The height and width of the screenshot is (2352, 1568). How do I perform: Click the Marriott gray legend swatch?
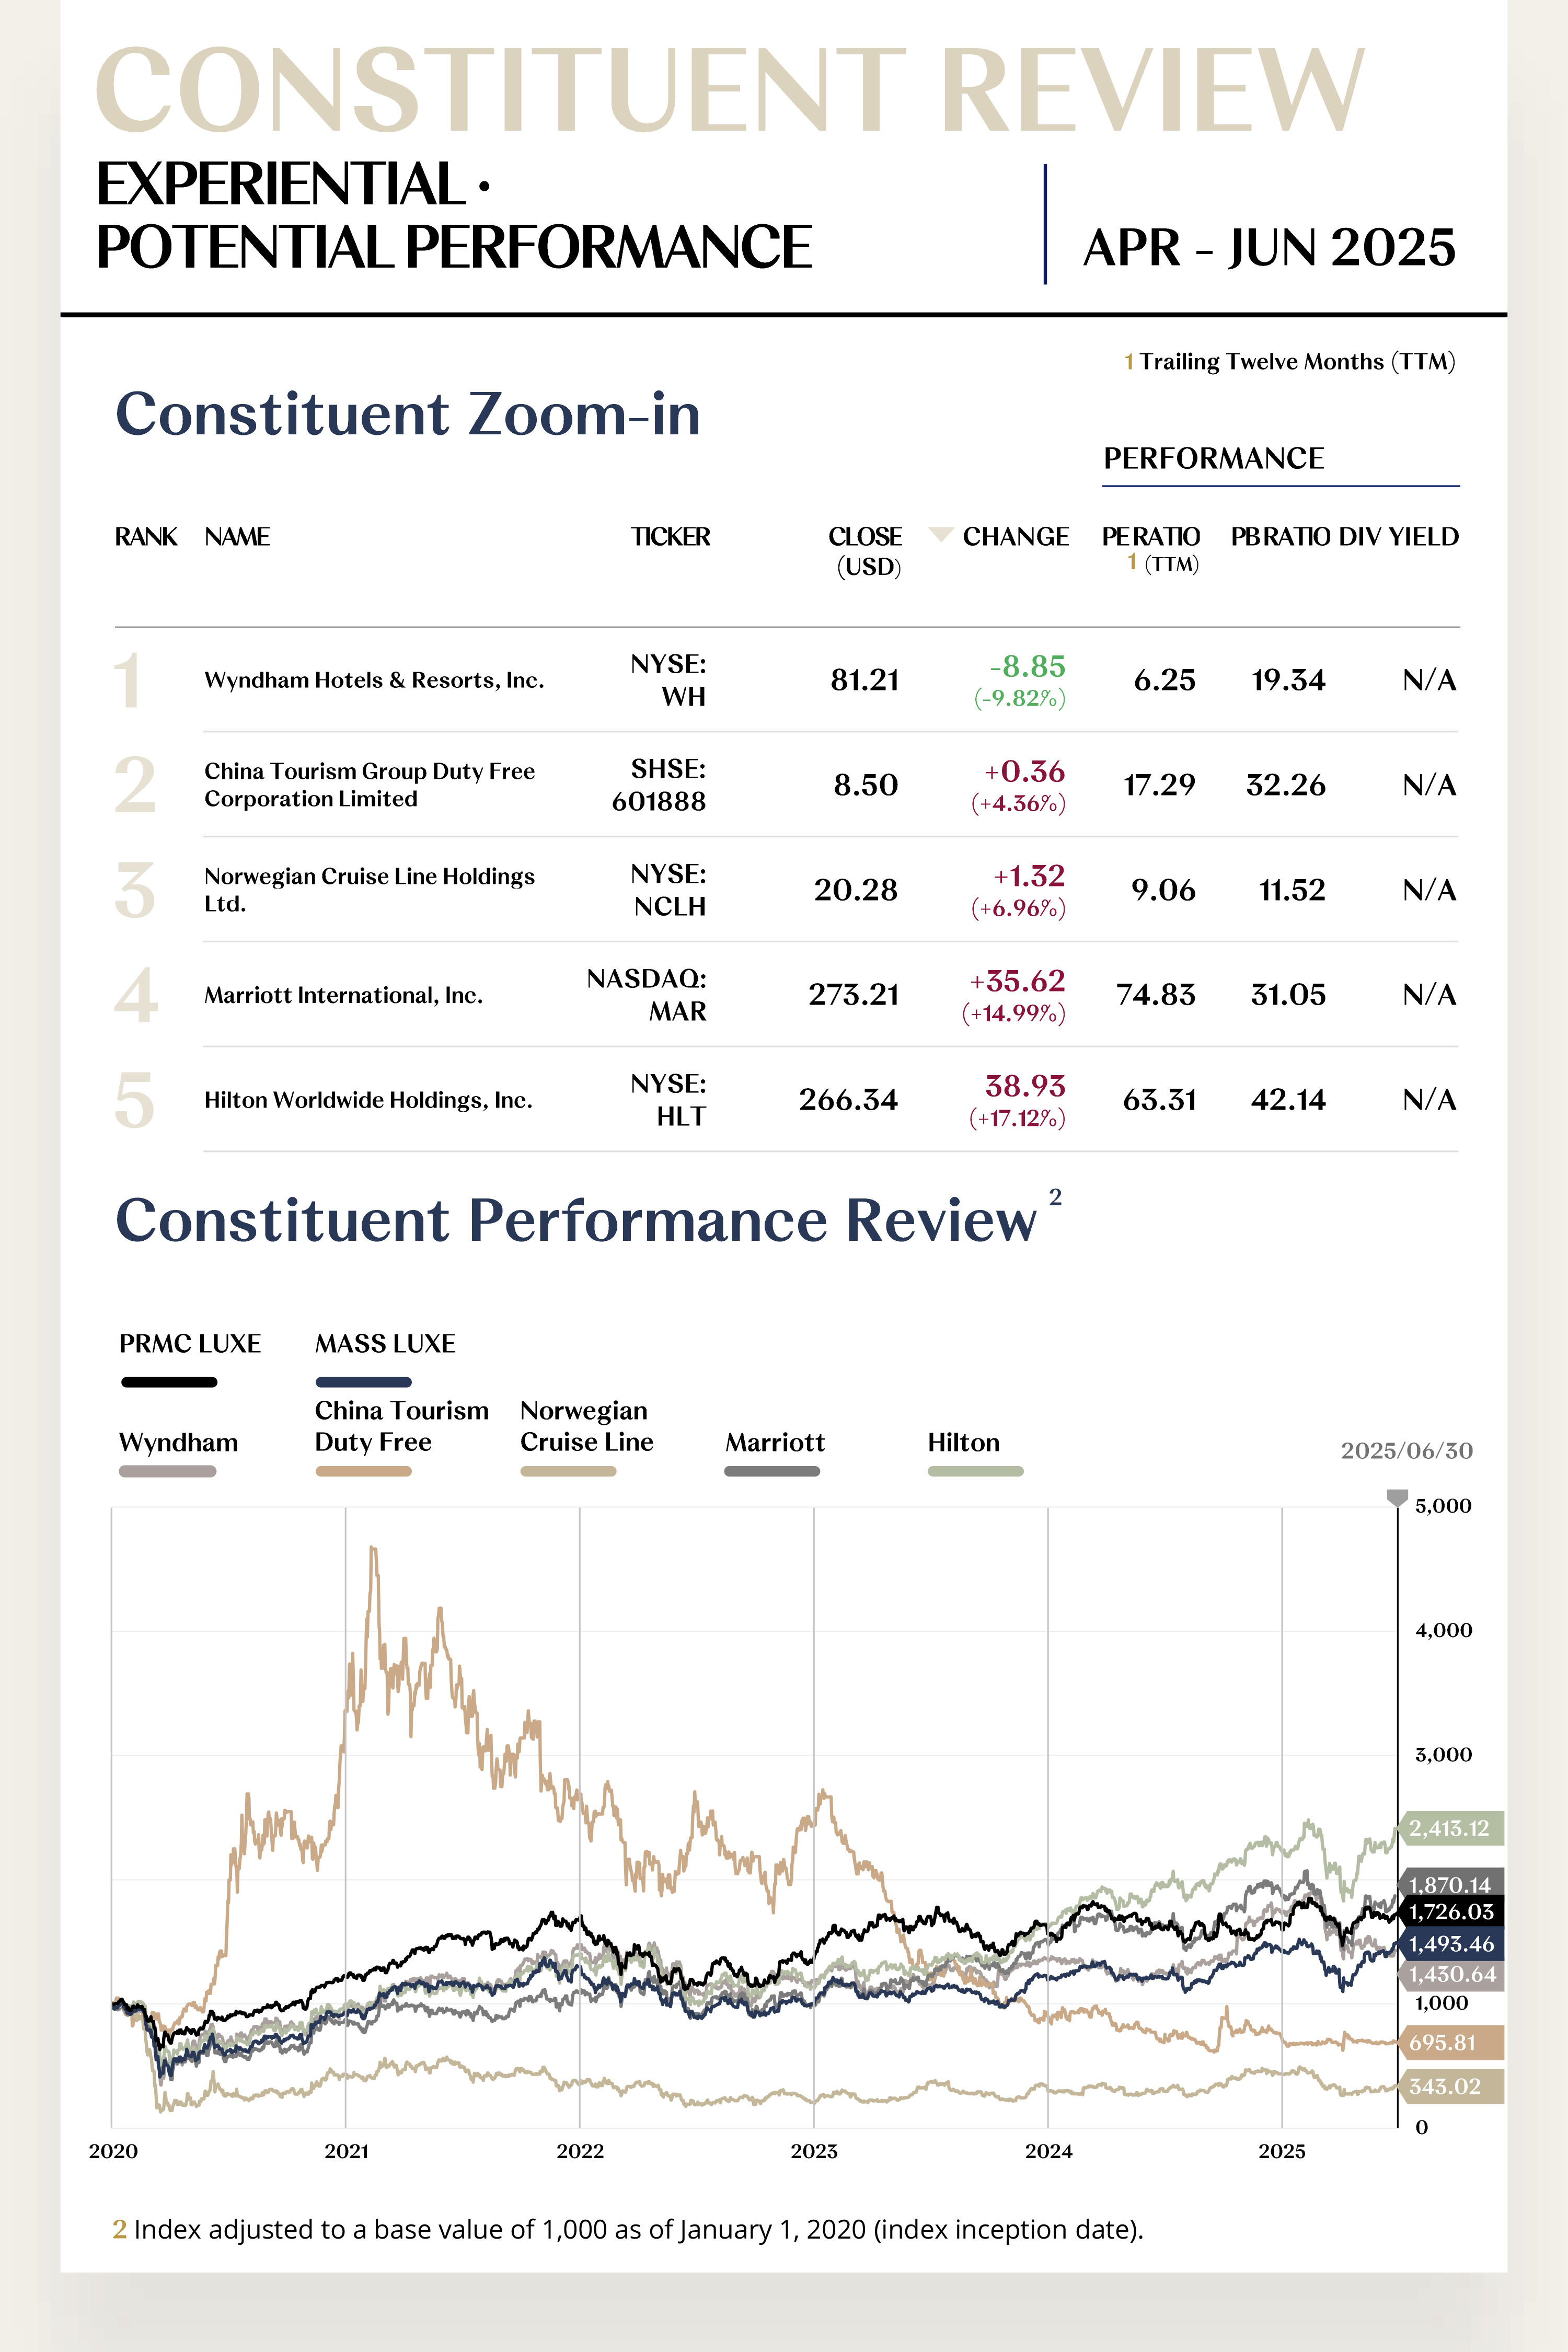[x=772, y=1471]
